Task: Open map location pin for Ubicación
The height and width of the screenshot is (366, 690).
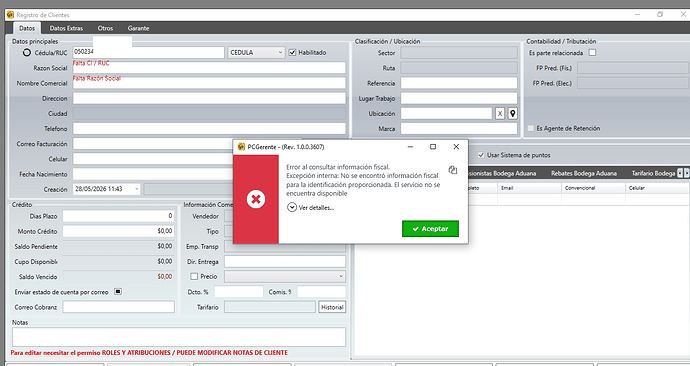Action: (512, 113)
